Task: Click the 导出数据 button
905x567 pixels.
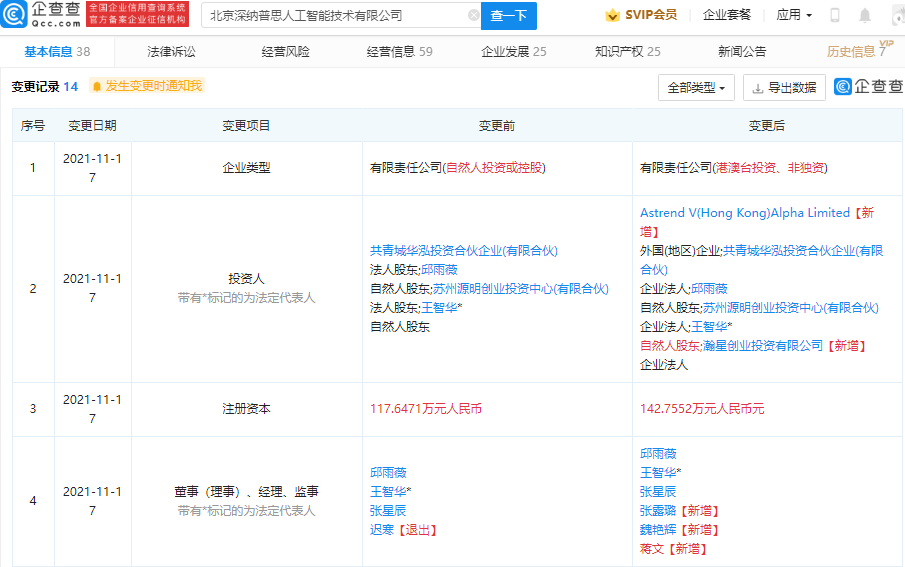Action: point(784,88)
